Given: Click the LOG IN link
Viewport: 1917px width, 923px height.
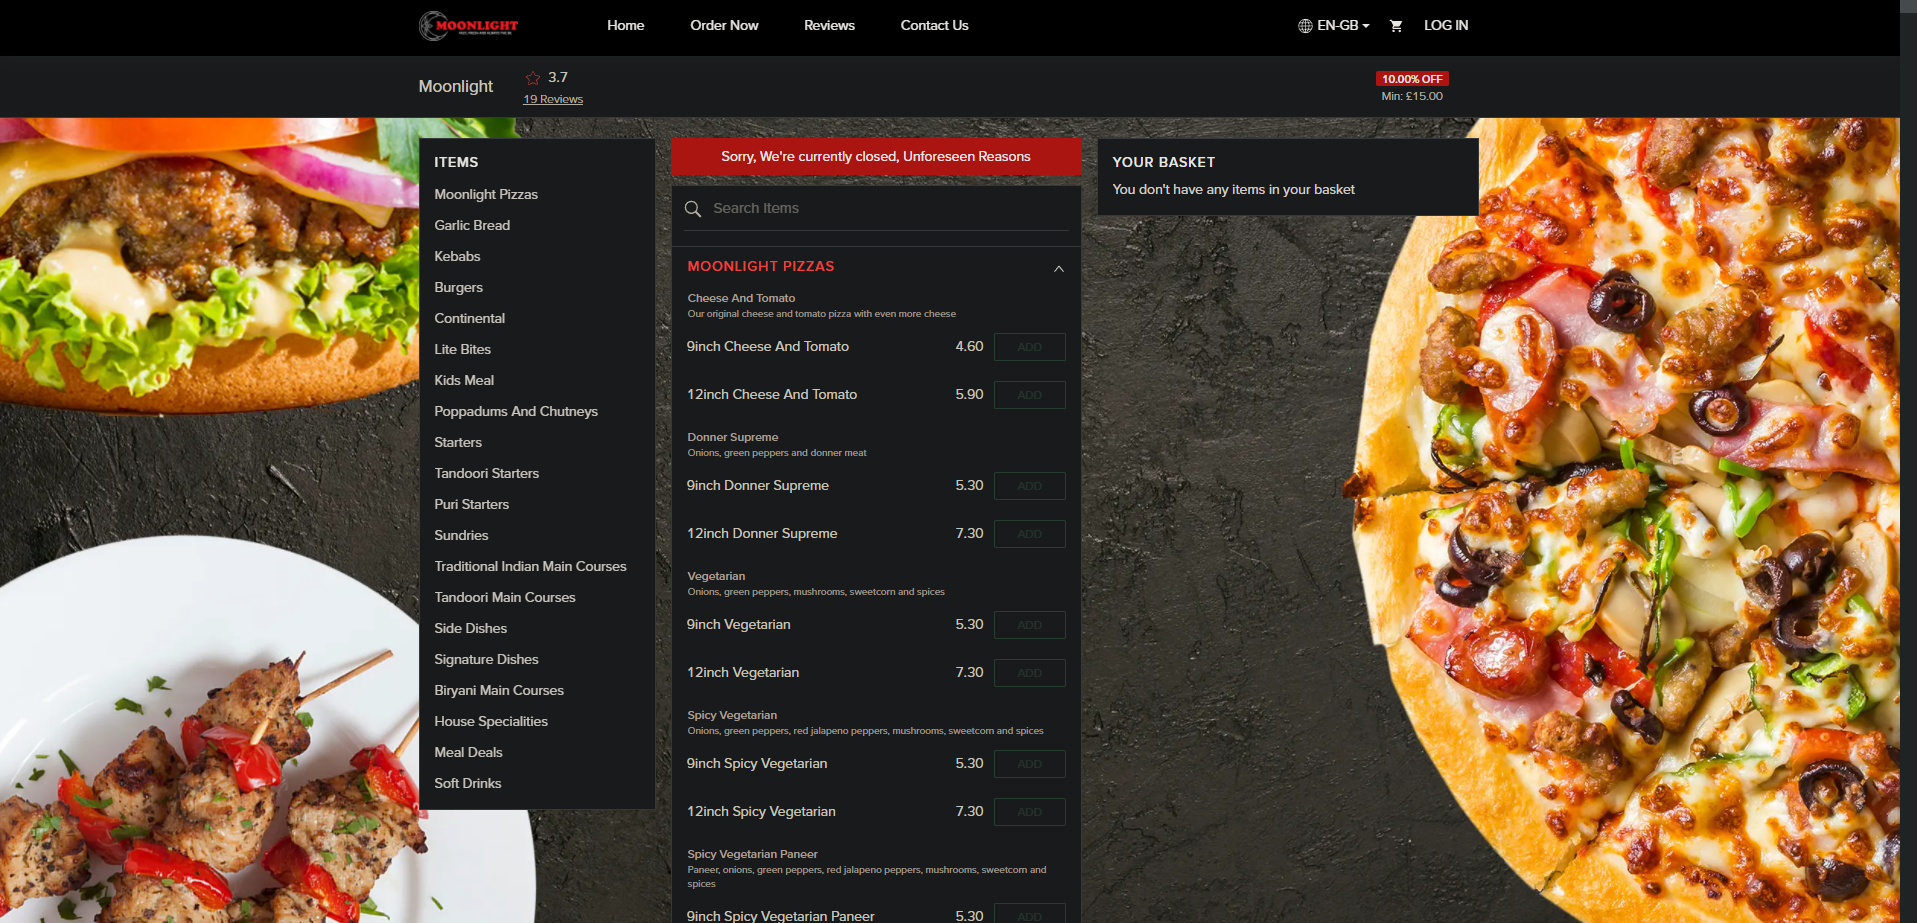Looking at the screenshot, I should [x=1446, y=26].
